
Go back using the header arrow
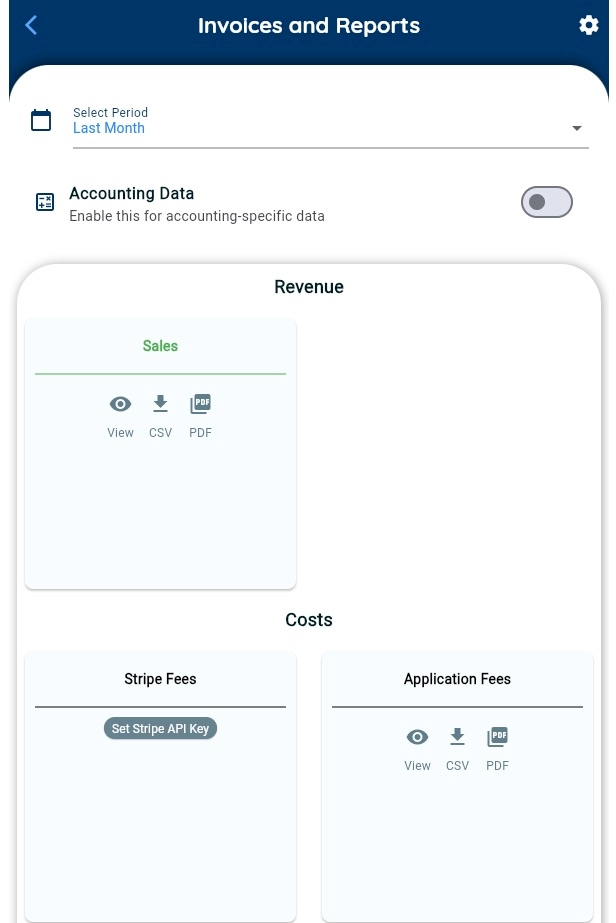(31, 26)
